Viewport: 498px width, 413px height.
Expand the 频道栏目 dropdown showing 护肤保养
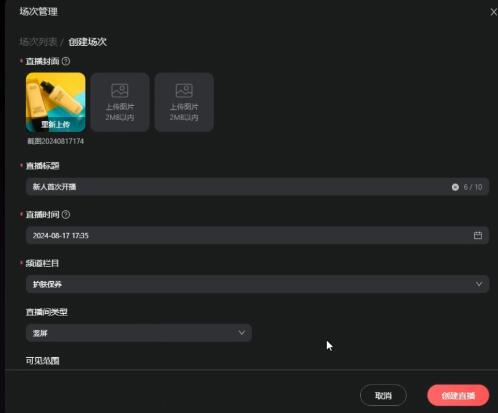(257, 284)
